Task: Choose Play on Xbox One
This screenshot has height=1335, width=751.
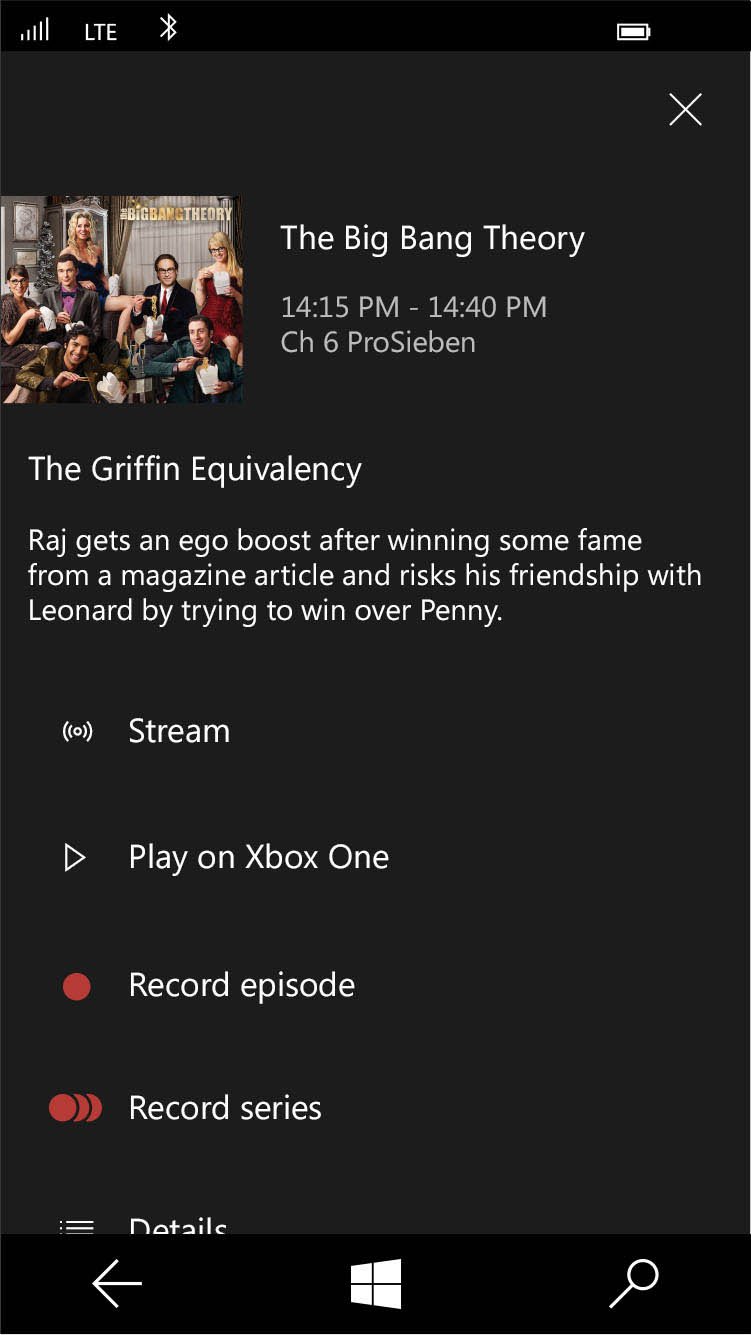Action: pyautogui.click(x=376, y=858)
